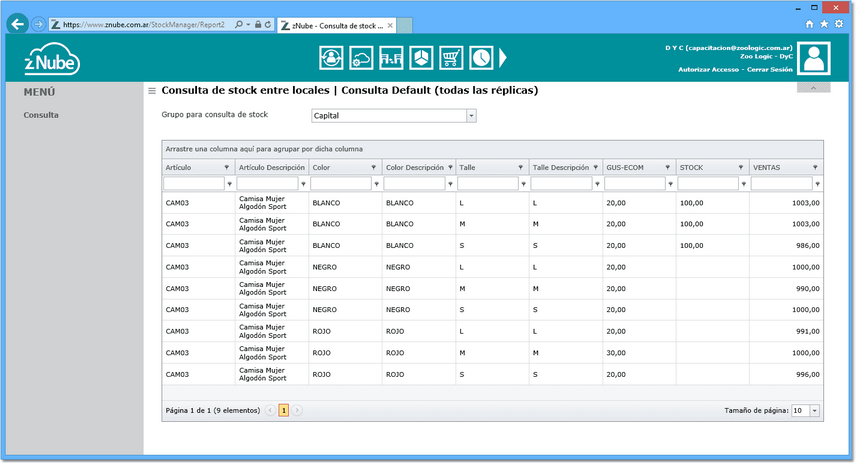Screen dimensions: 856x464
Task: Click the search magnifier in address bar
Action: (239, 25)
